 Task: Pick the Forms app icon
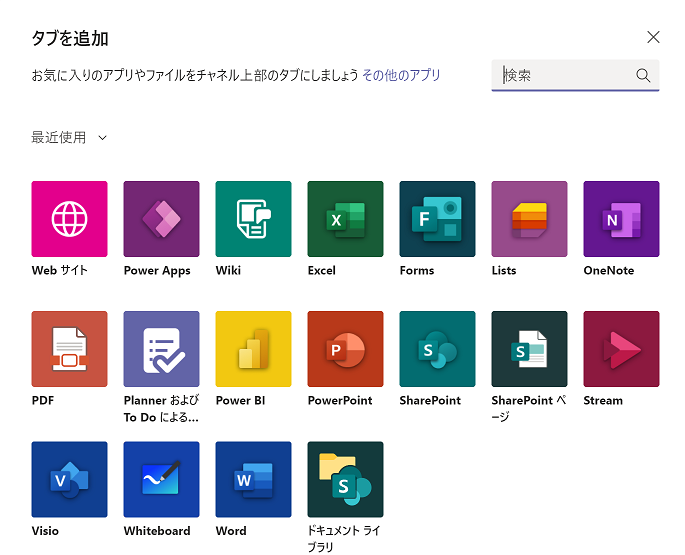437,219
